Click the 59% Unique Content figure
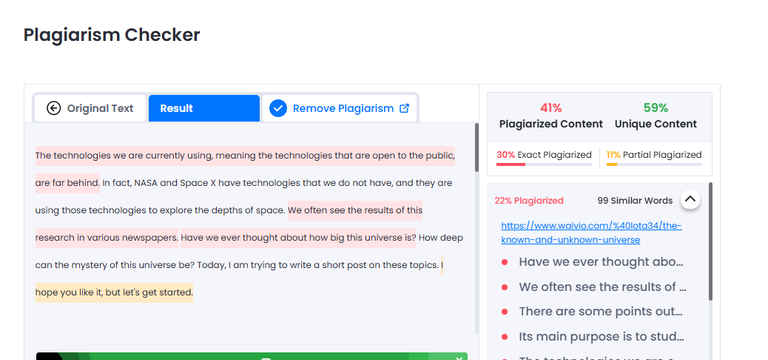The image size is (768, 360). [656, 108]
